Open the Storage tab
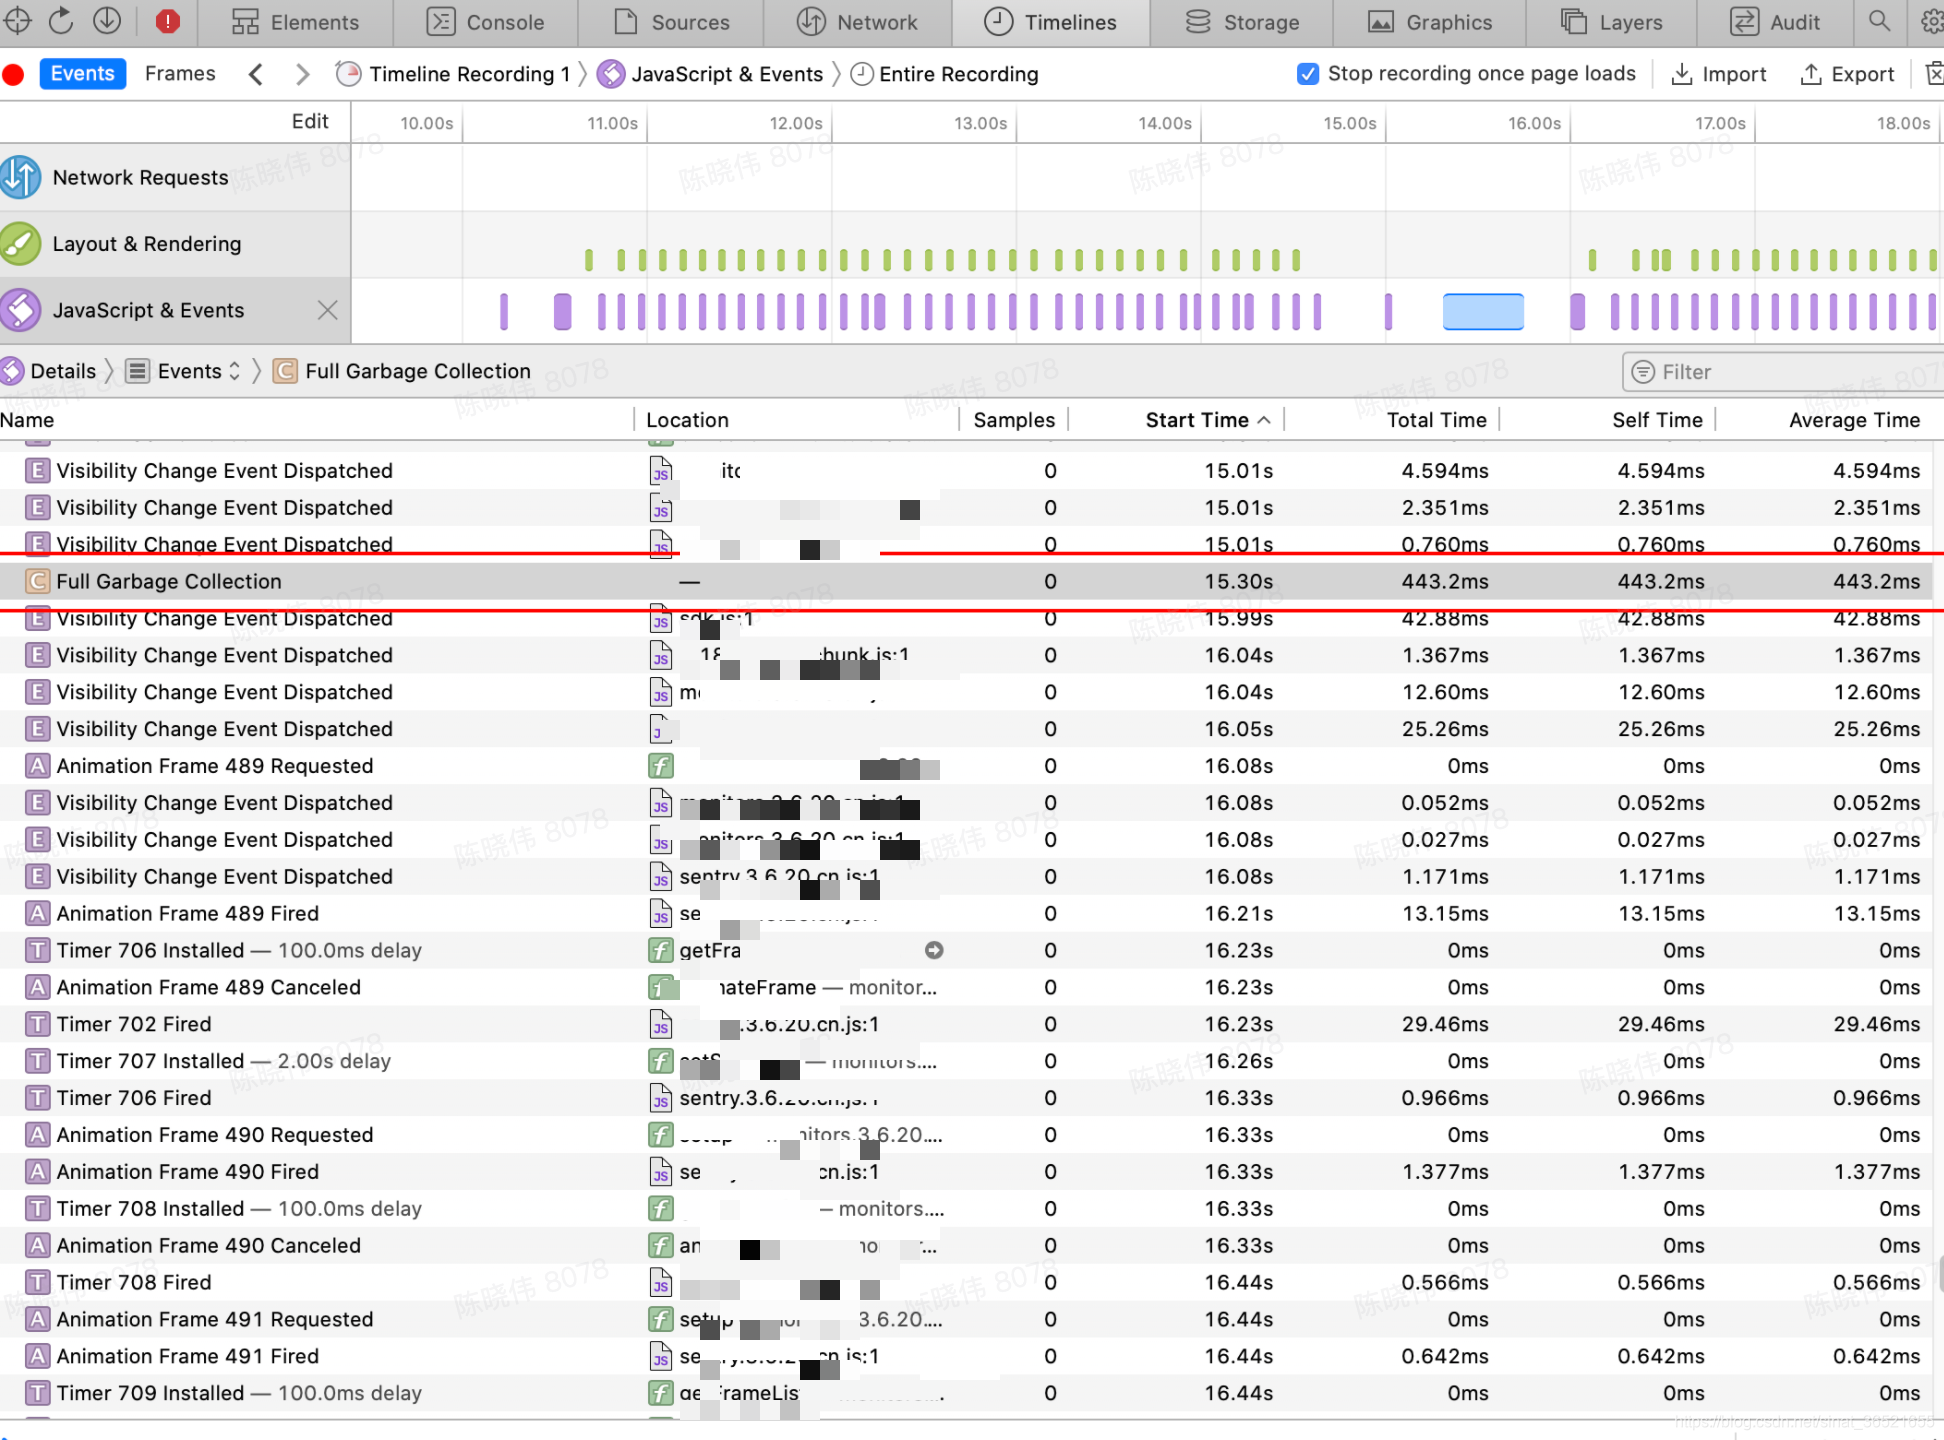Image resolution: width=1944 pixels, height=1440 pixels. (1243, 22)
